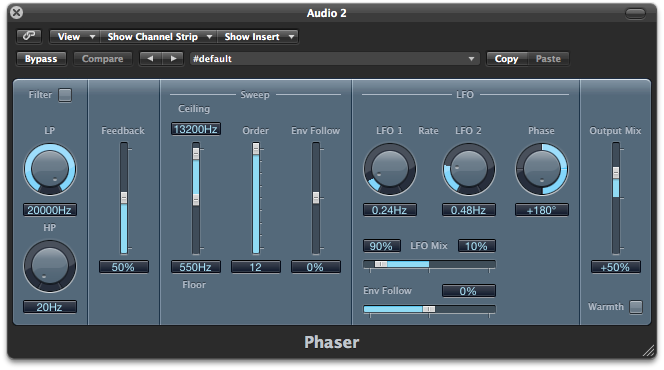Click the Sweep Env Follow slider handle
The width and height of the screenshot is (664, 370).
(x=316, y=197)
